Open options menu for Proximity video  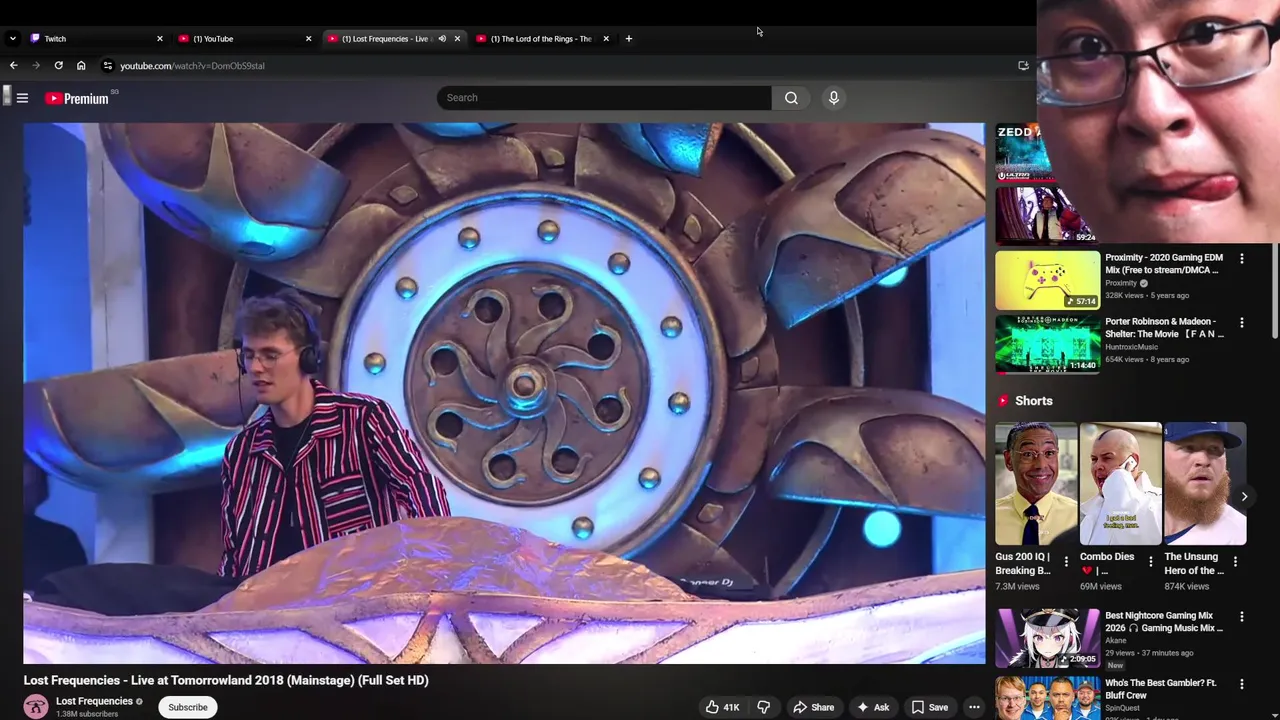pyautogui.click(x=1242, y=259)
